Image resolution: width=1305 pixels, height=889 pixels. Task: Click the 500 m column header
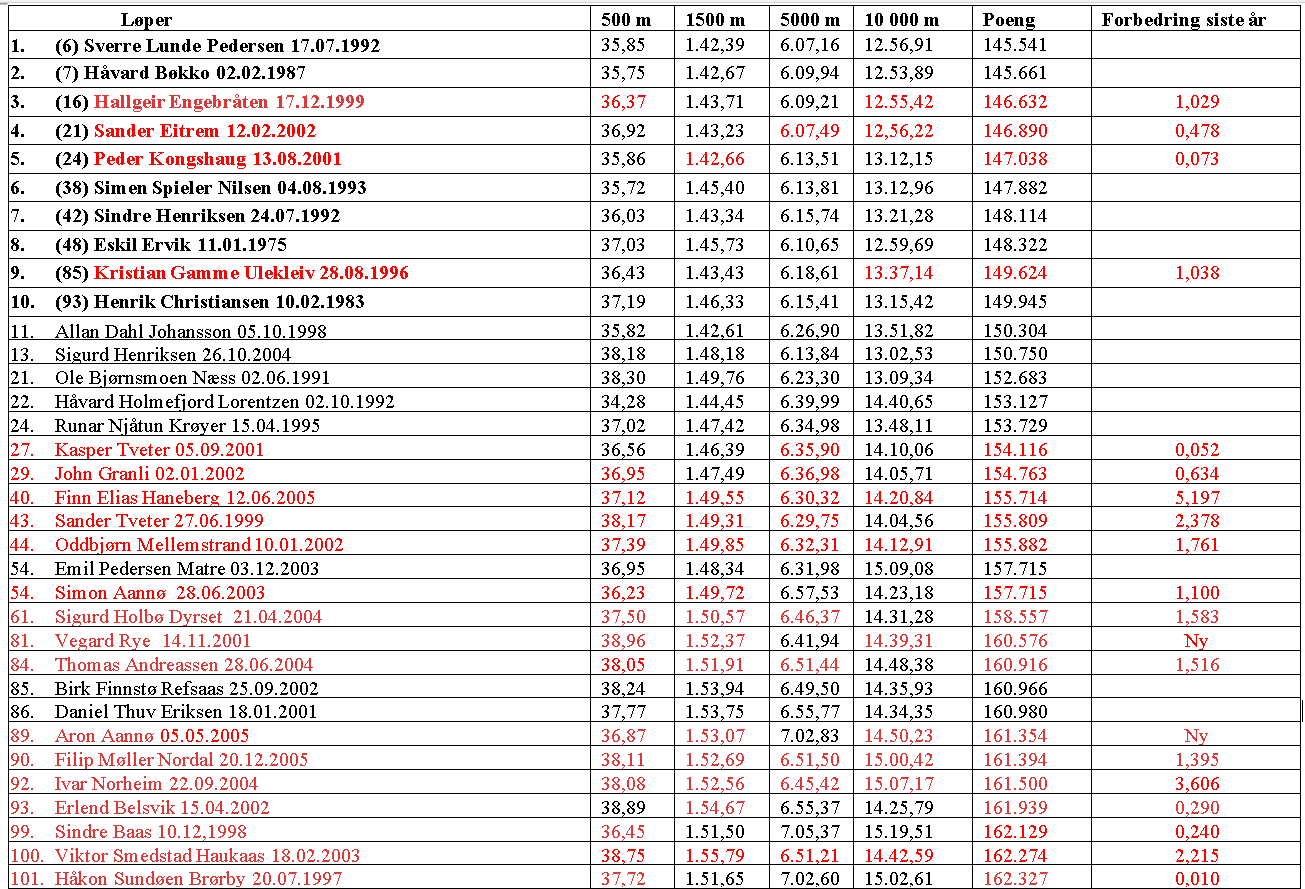coord(623,20)
